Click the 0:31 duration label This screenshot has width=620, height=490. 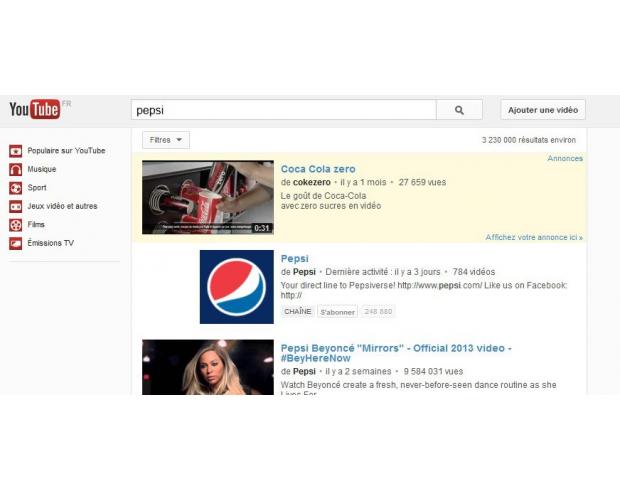click(x=262, y=228)
